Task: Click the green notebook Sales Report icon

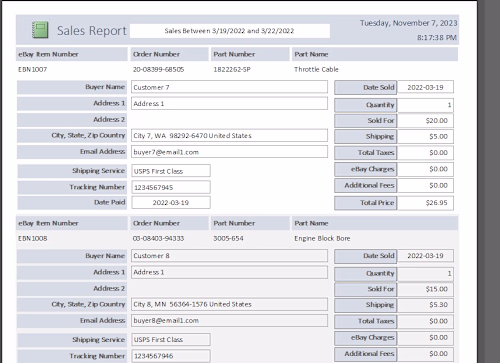Action: pos(40,30)
